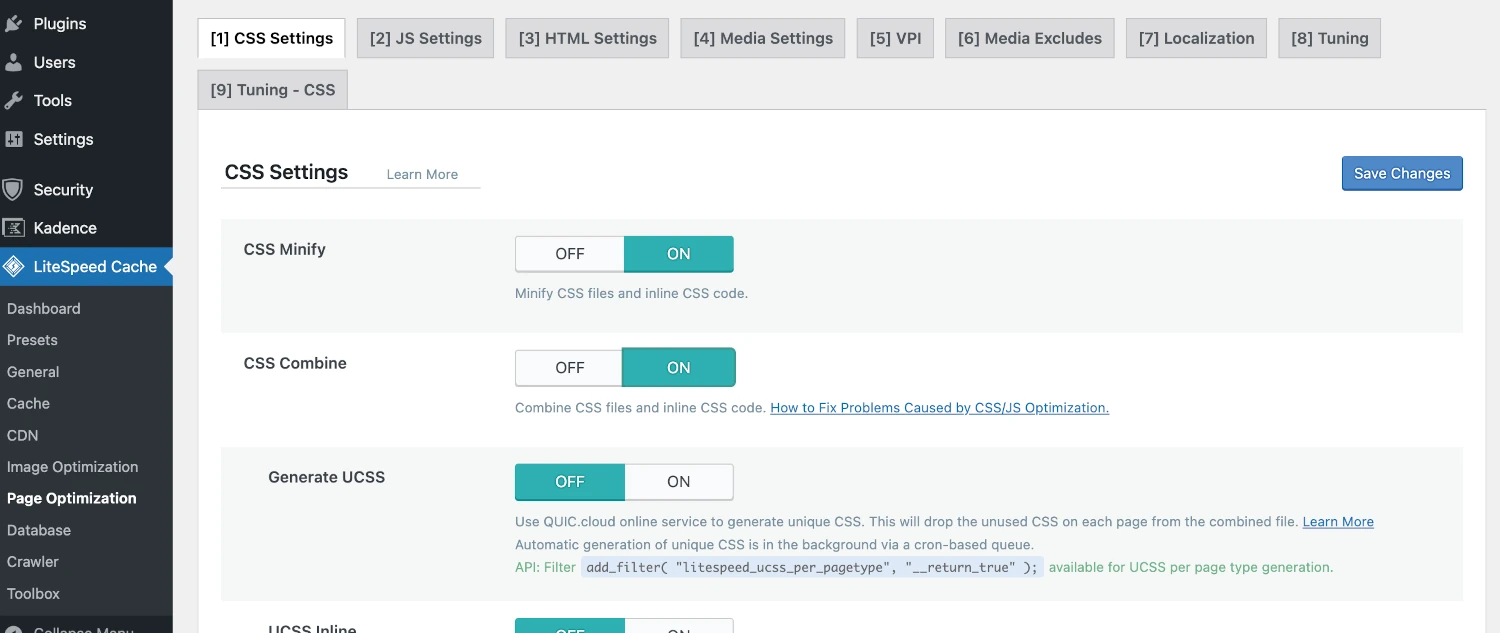Image resolution: width=1500 pixels, height=633 pixels.
Task: Open the [6] Media Excludes tab
Action: click(1030, 38)
